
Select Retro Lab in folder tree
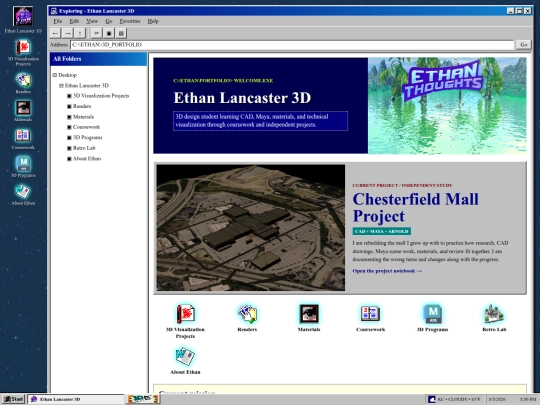[x=84, y=148]
